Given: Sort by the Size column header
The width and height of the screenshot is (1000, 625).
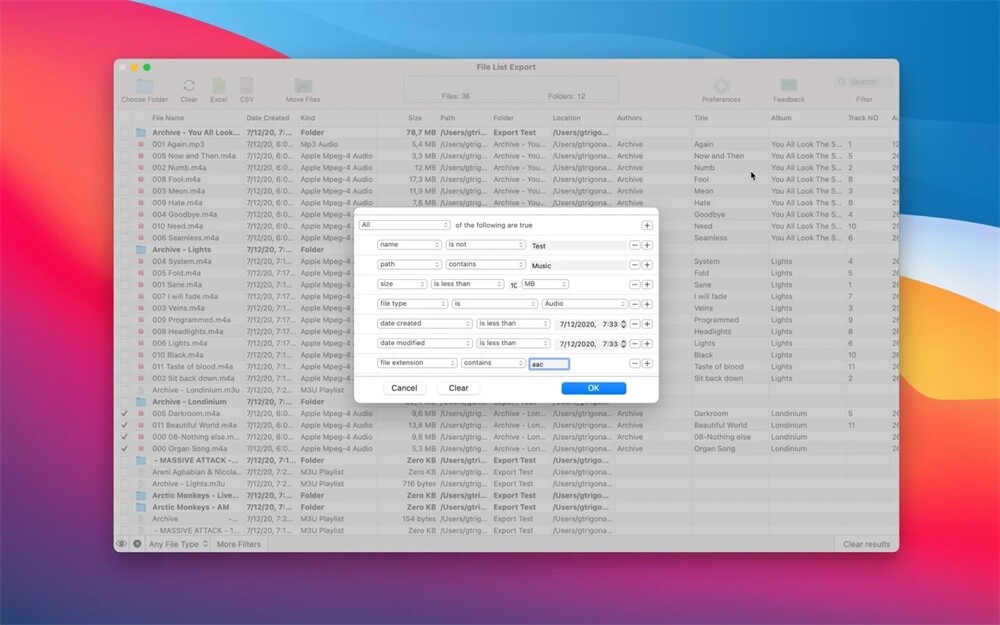Looking at the screenshot, I should point(415,118).
